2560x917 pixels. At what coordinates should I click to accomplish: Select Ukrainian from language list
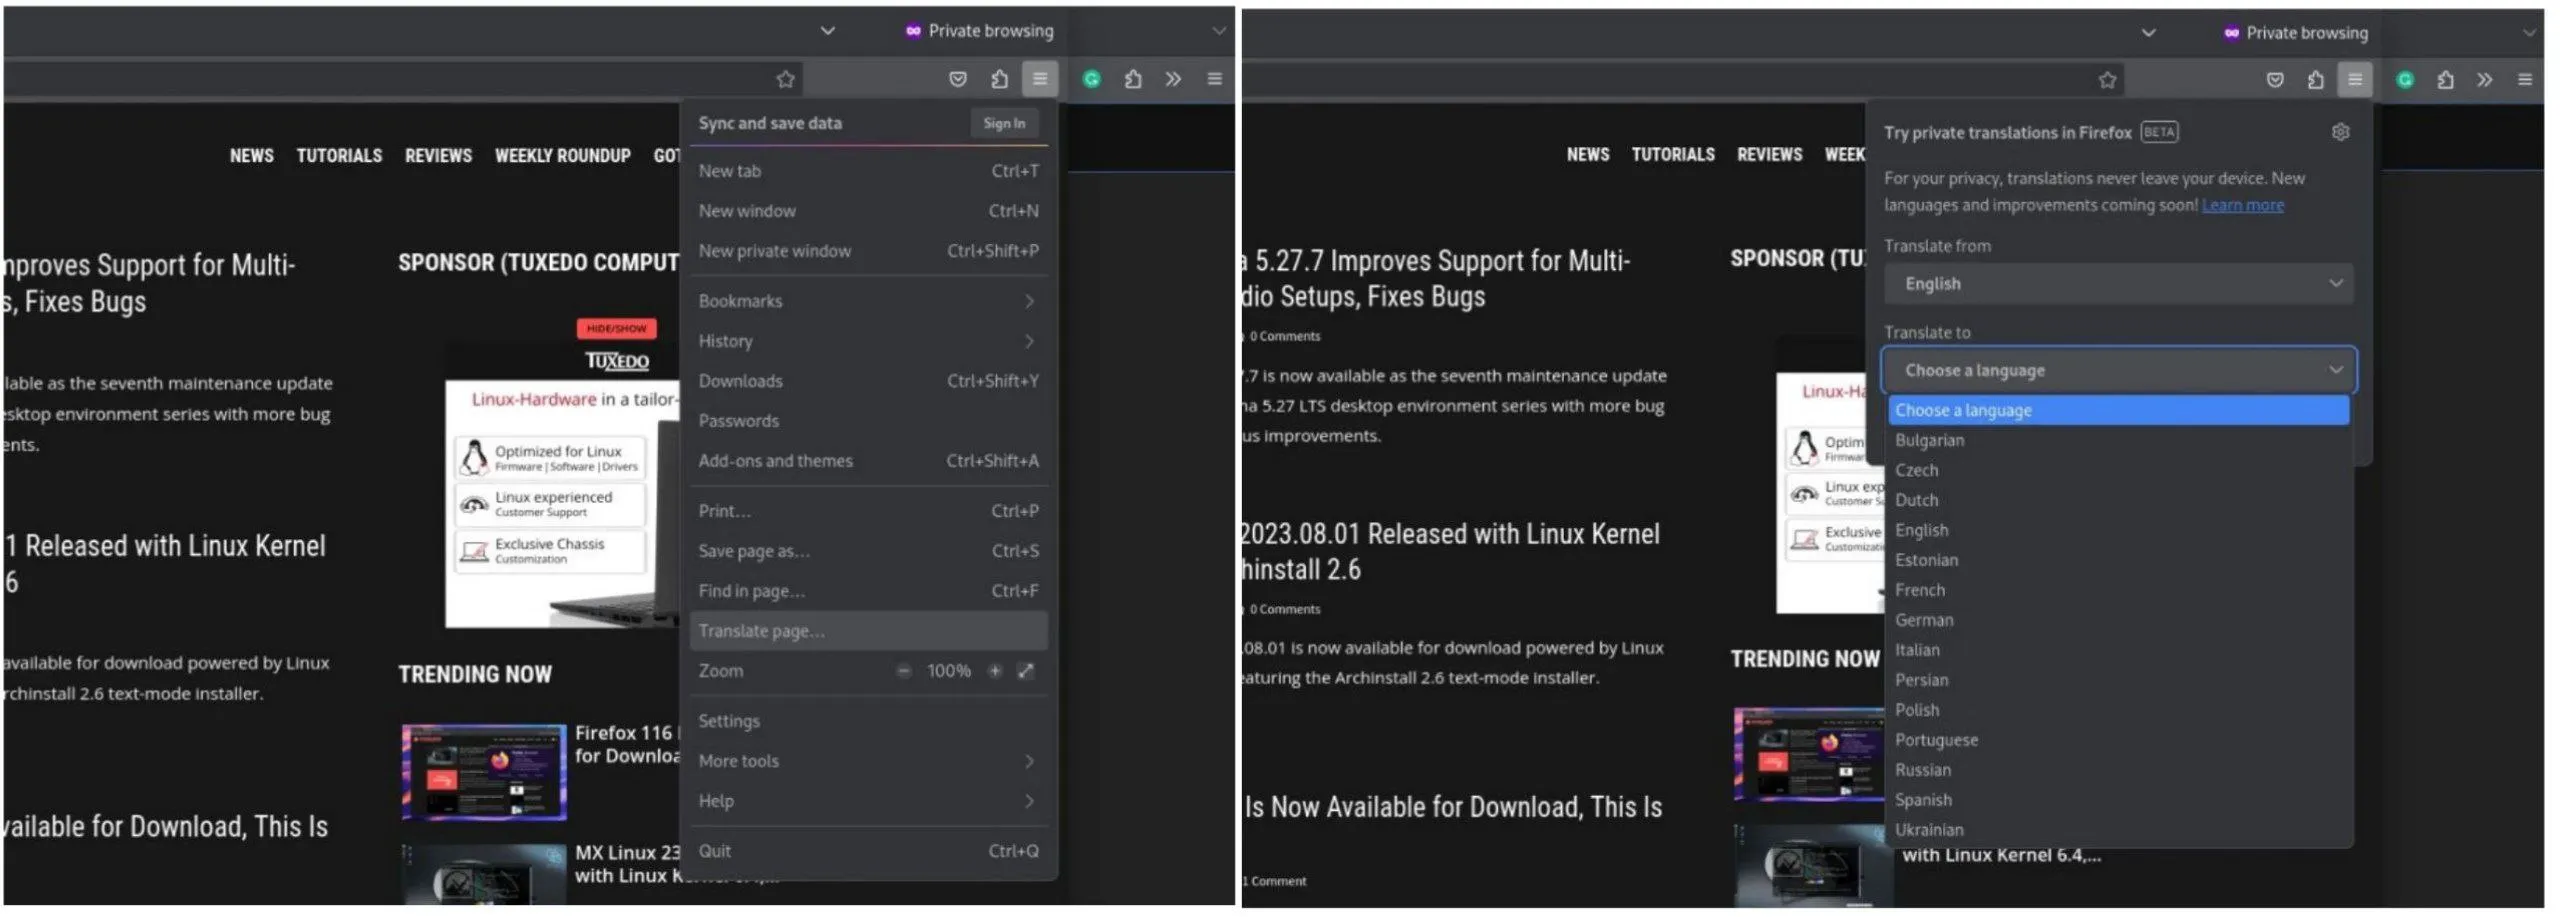2118,830
